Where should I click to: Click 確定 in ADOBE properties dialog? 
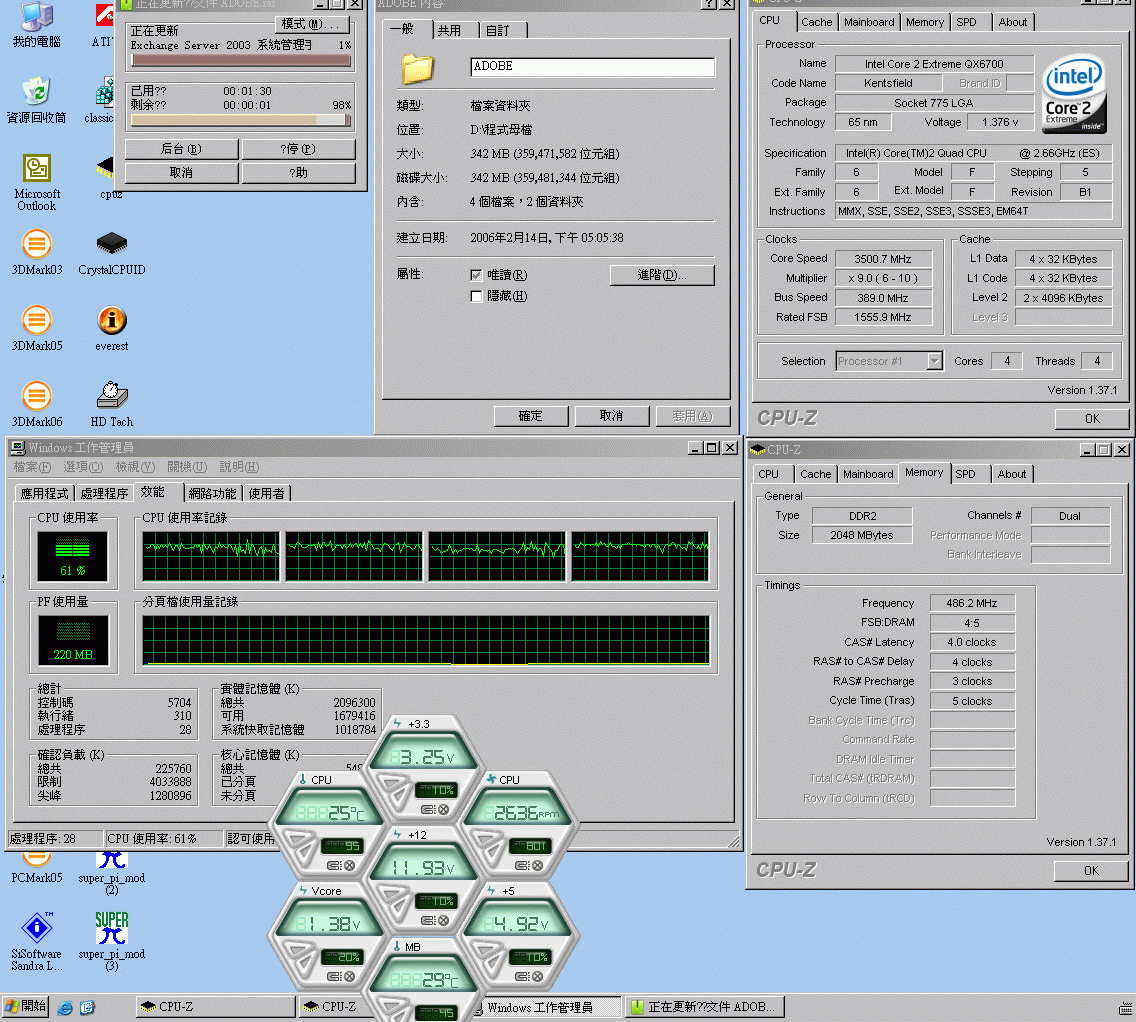[x=530, y=416]
